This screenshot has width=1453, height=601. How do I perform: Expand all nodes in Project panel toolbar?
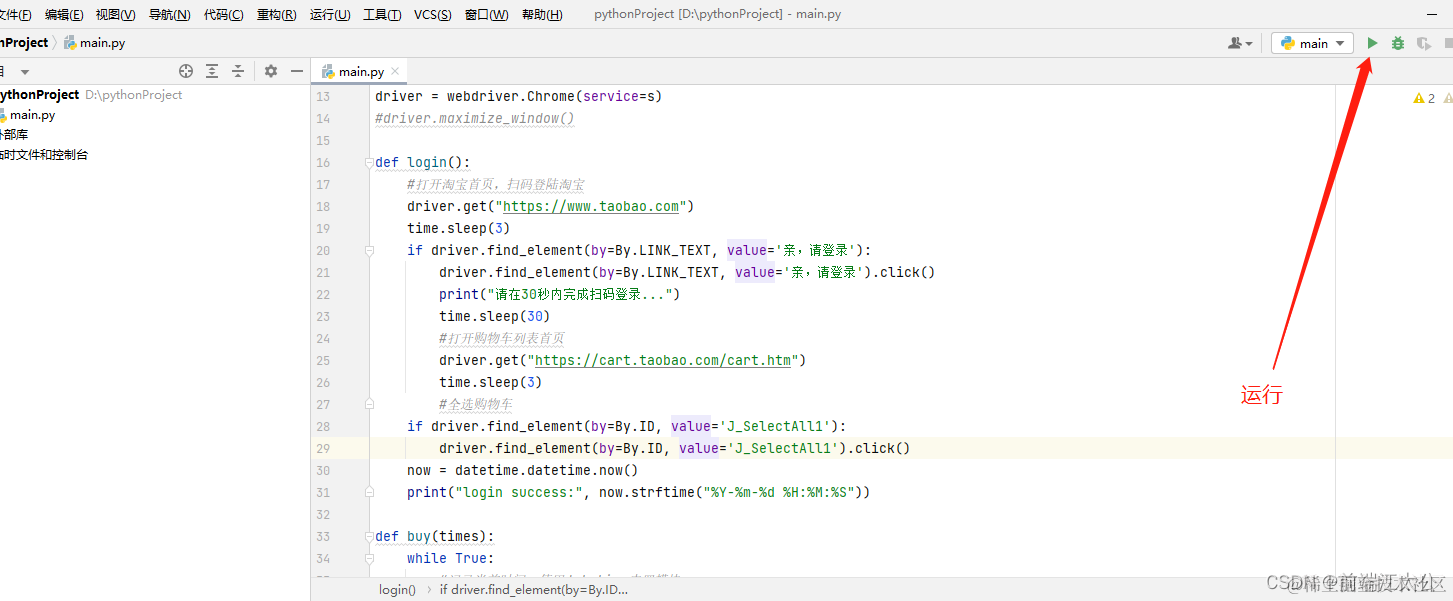[x=212, y=71]
